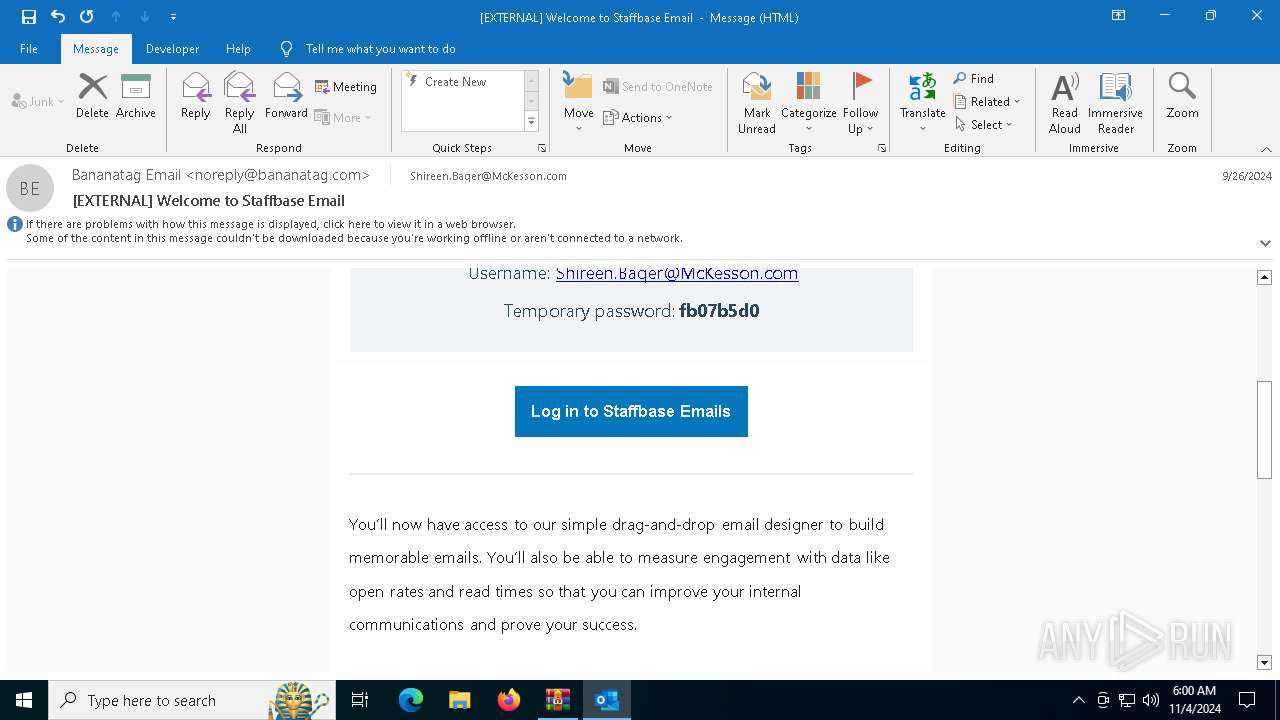Launch Microsoft Edge from taskbar
The height and width of the screenshot is (720, 1280).
click(x=411, y=700)
